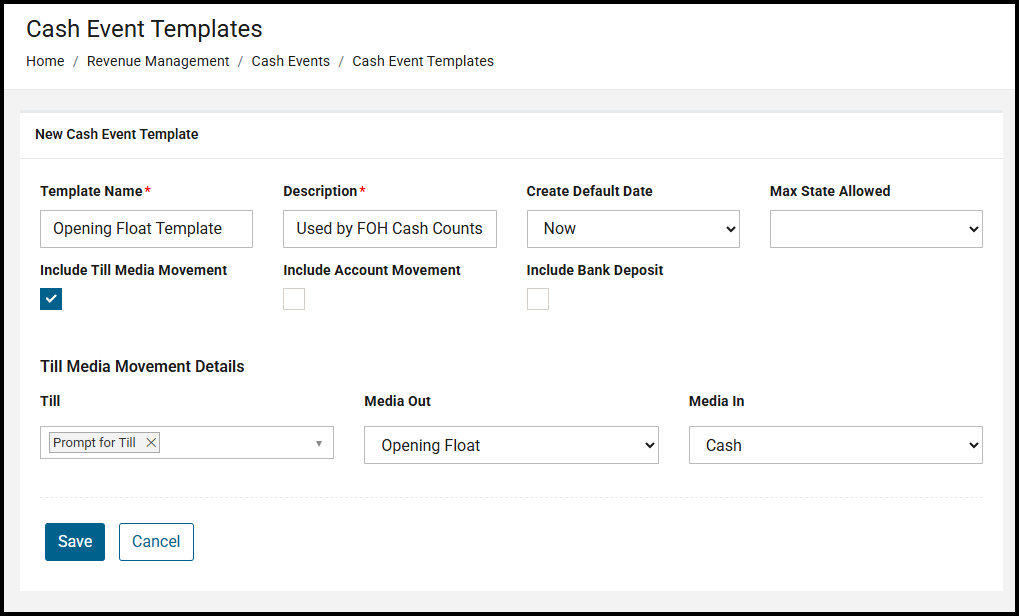Click the Max State Allowed label
This screenshot has width=1019, height=616.
[x=830, y=191]
